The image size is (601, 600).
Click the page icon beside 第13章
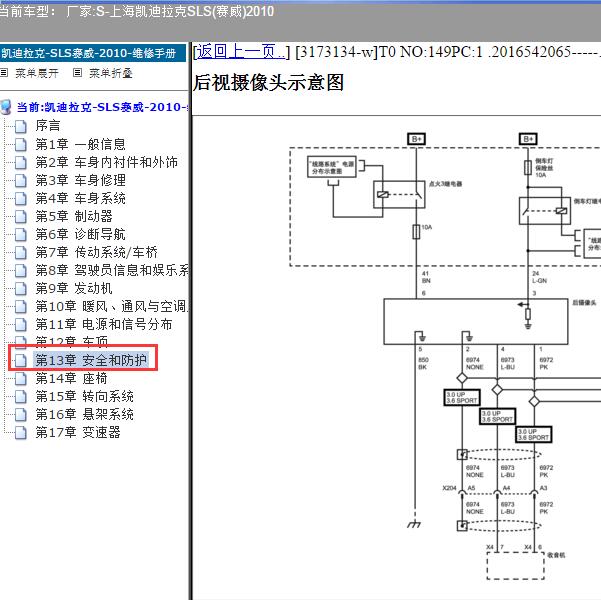(21, 360)
